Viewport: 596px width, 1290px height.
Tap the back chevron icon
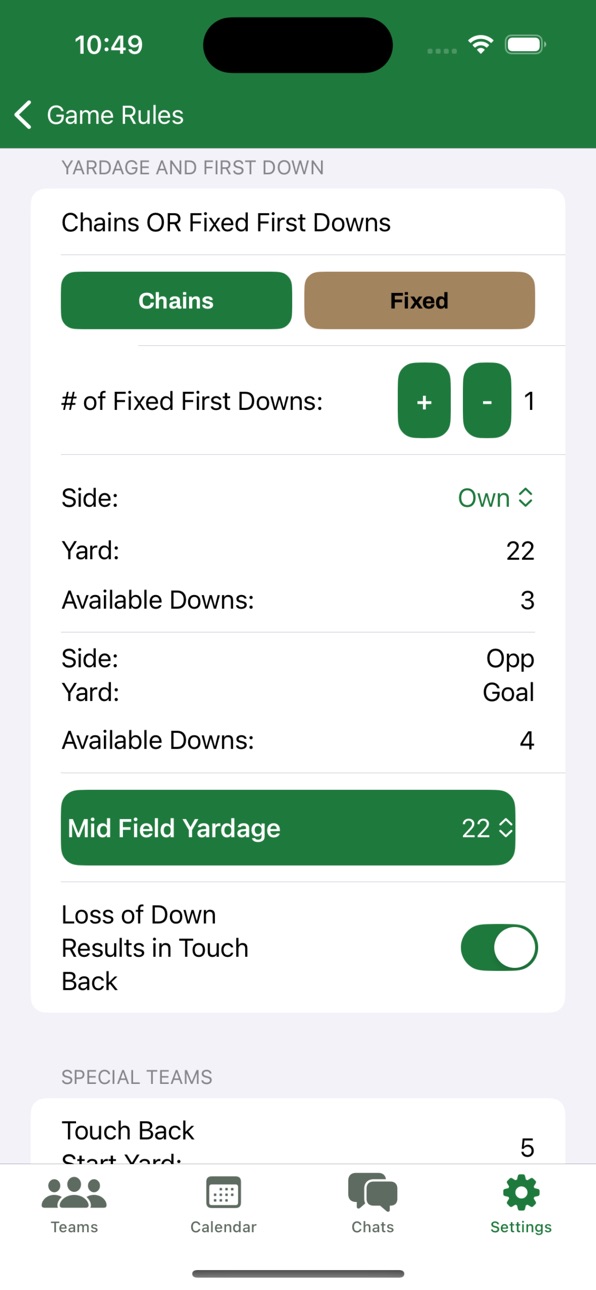pos(24,115)
